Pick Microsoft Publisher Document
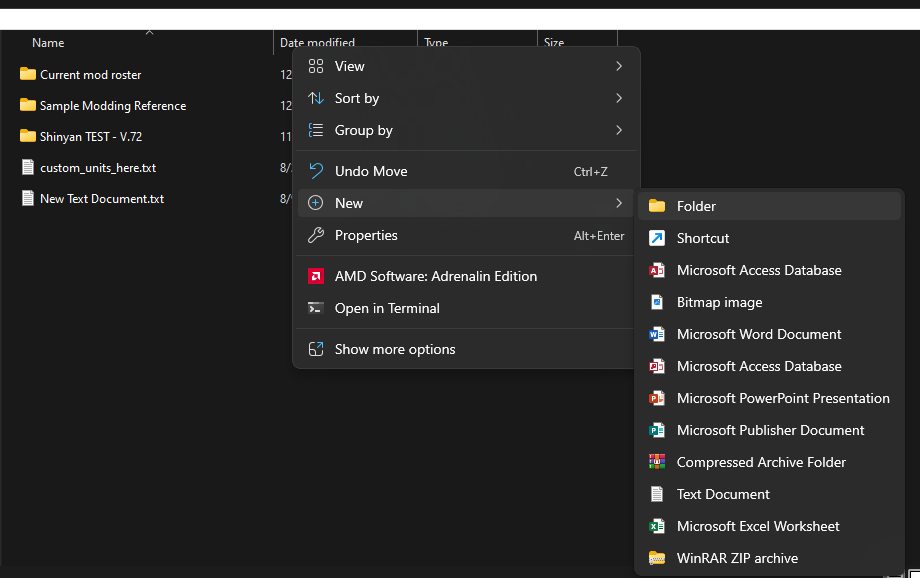The width and height of the screenshot is (920, 578). coord(770,430)
